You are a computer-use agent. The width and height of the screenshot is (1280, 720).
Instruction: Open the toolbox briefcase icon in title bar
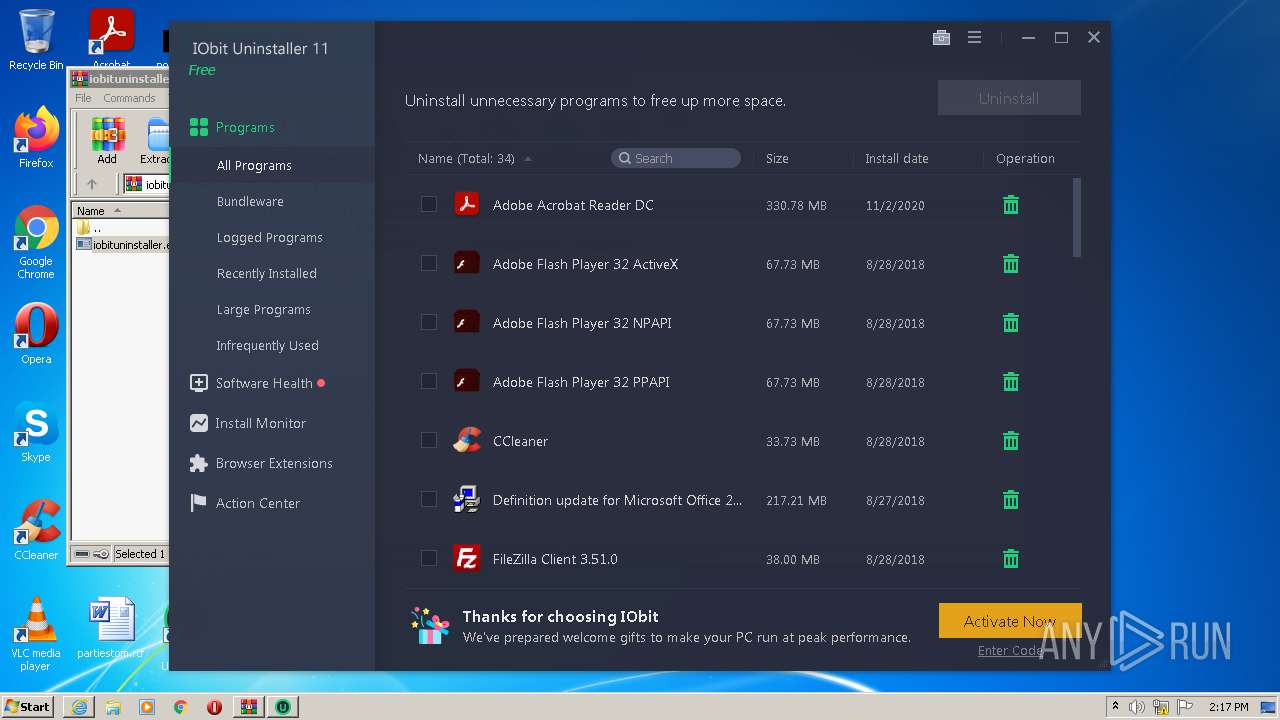[x=941, y=38]
